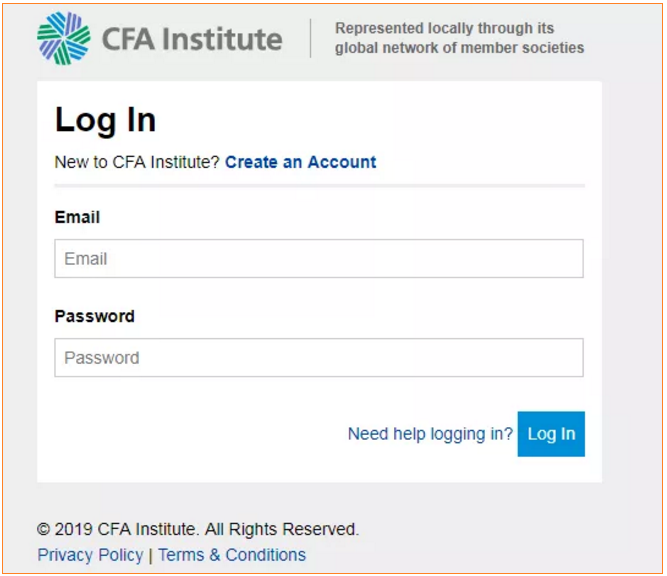667x576 pixels.
Task: Open the Terms & Conditions link
Action: 232,555
